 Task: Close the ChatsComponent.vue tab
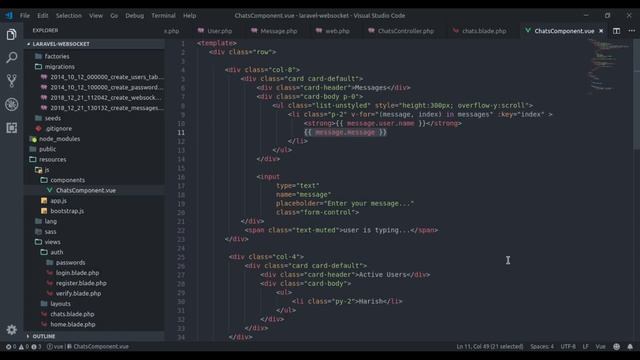click(x=601, y=31)
